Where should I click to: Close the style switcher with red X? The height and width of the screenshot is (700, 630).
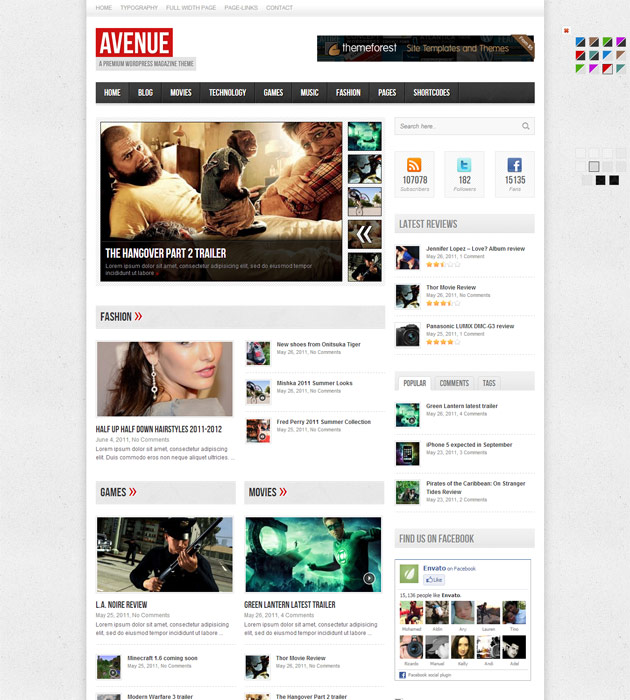click(566, 31)
